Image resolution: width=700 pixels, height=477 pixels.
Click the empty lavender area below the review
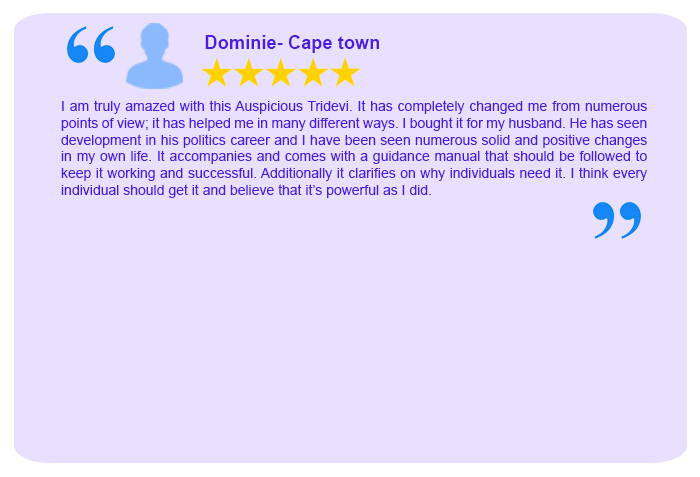[350, 348]
